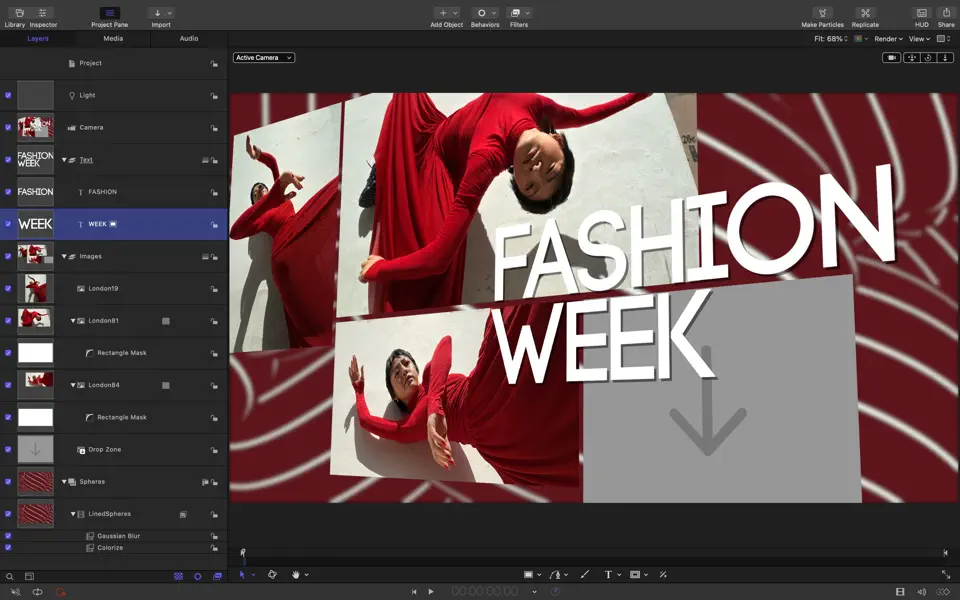Toggle the red record animation button
Viewport: 960px width, 600px height.
click(59, 591)
